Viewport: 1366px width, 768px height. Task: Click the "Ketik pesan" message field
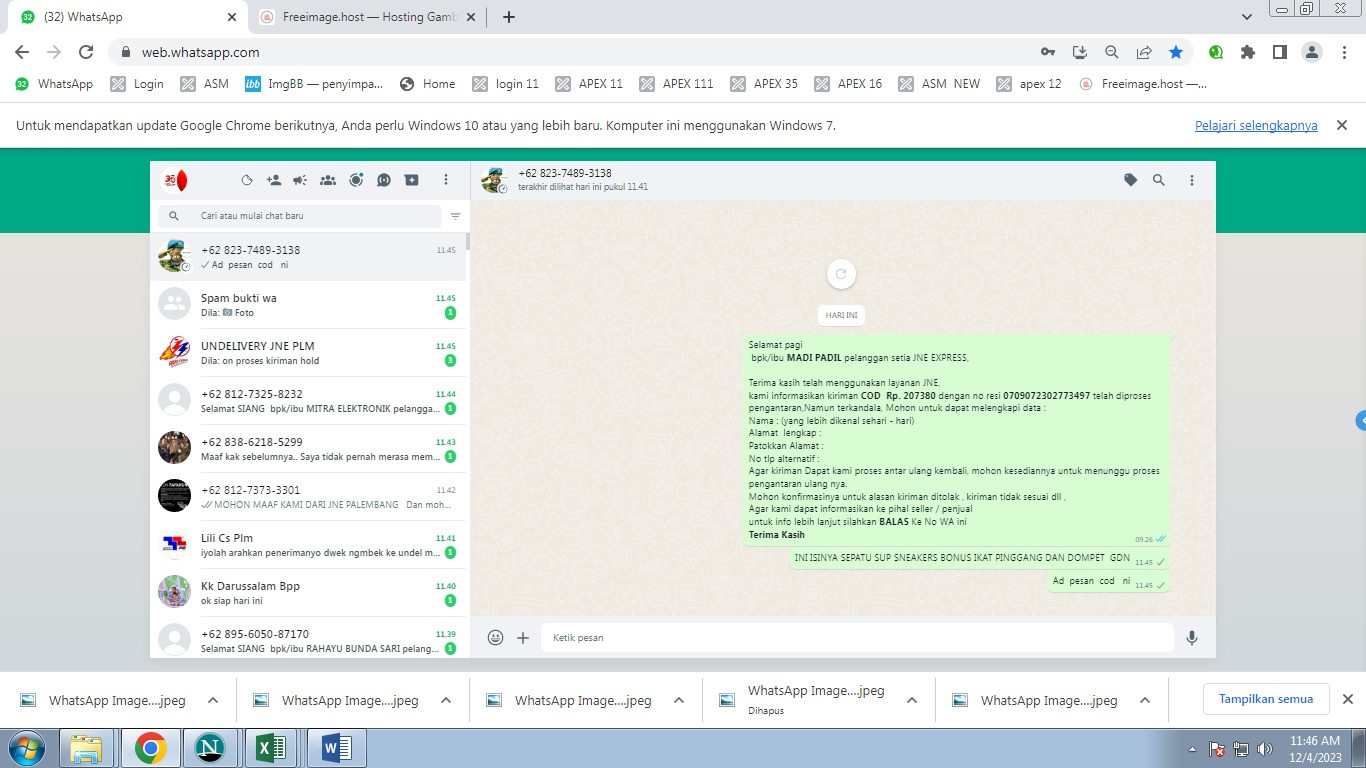(x=857, y=637)
